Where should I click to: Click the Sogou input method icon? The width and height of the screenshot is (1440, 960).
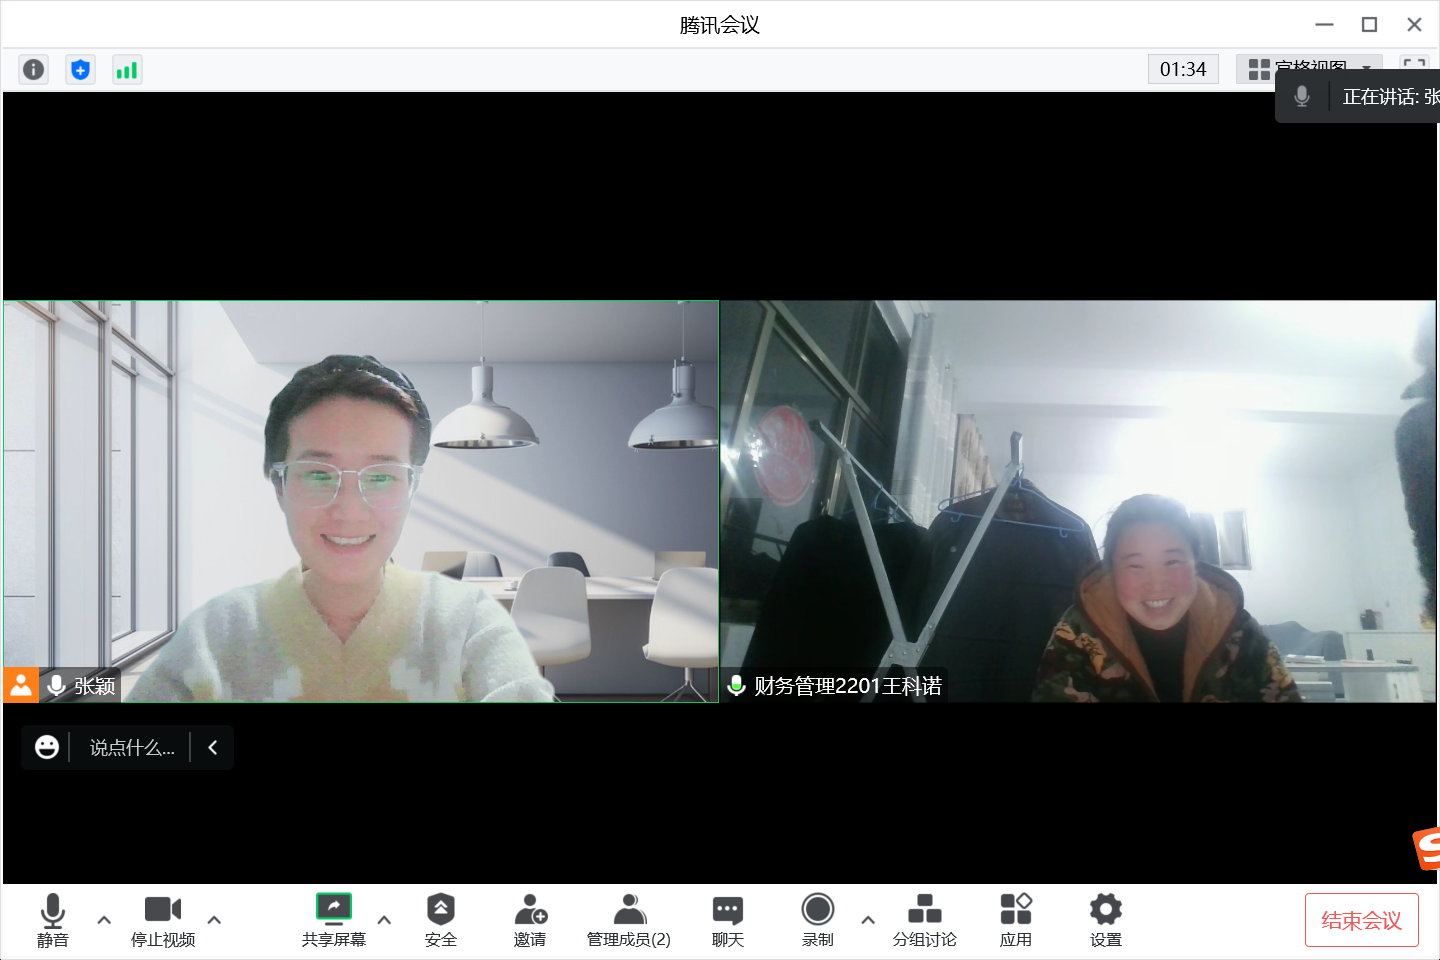pyautogui.click(x=1428, y=849)
